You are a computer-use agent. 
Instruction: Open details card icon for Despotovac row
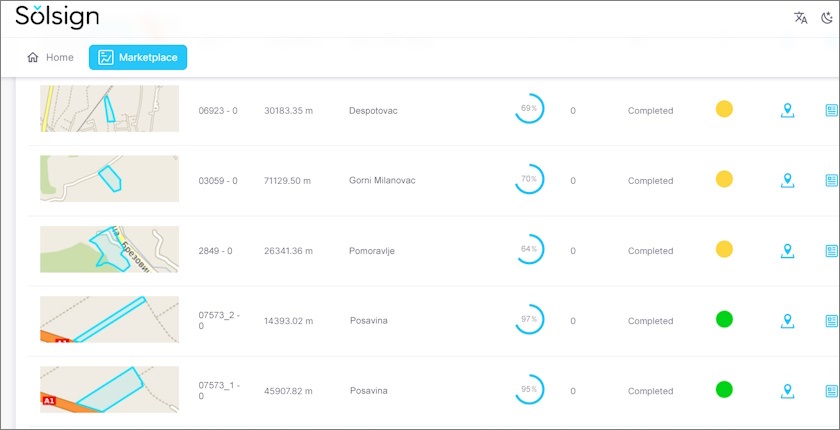click(831, 110)
